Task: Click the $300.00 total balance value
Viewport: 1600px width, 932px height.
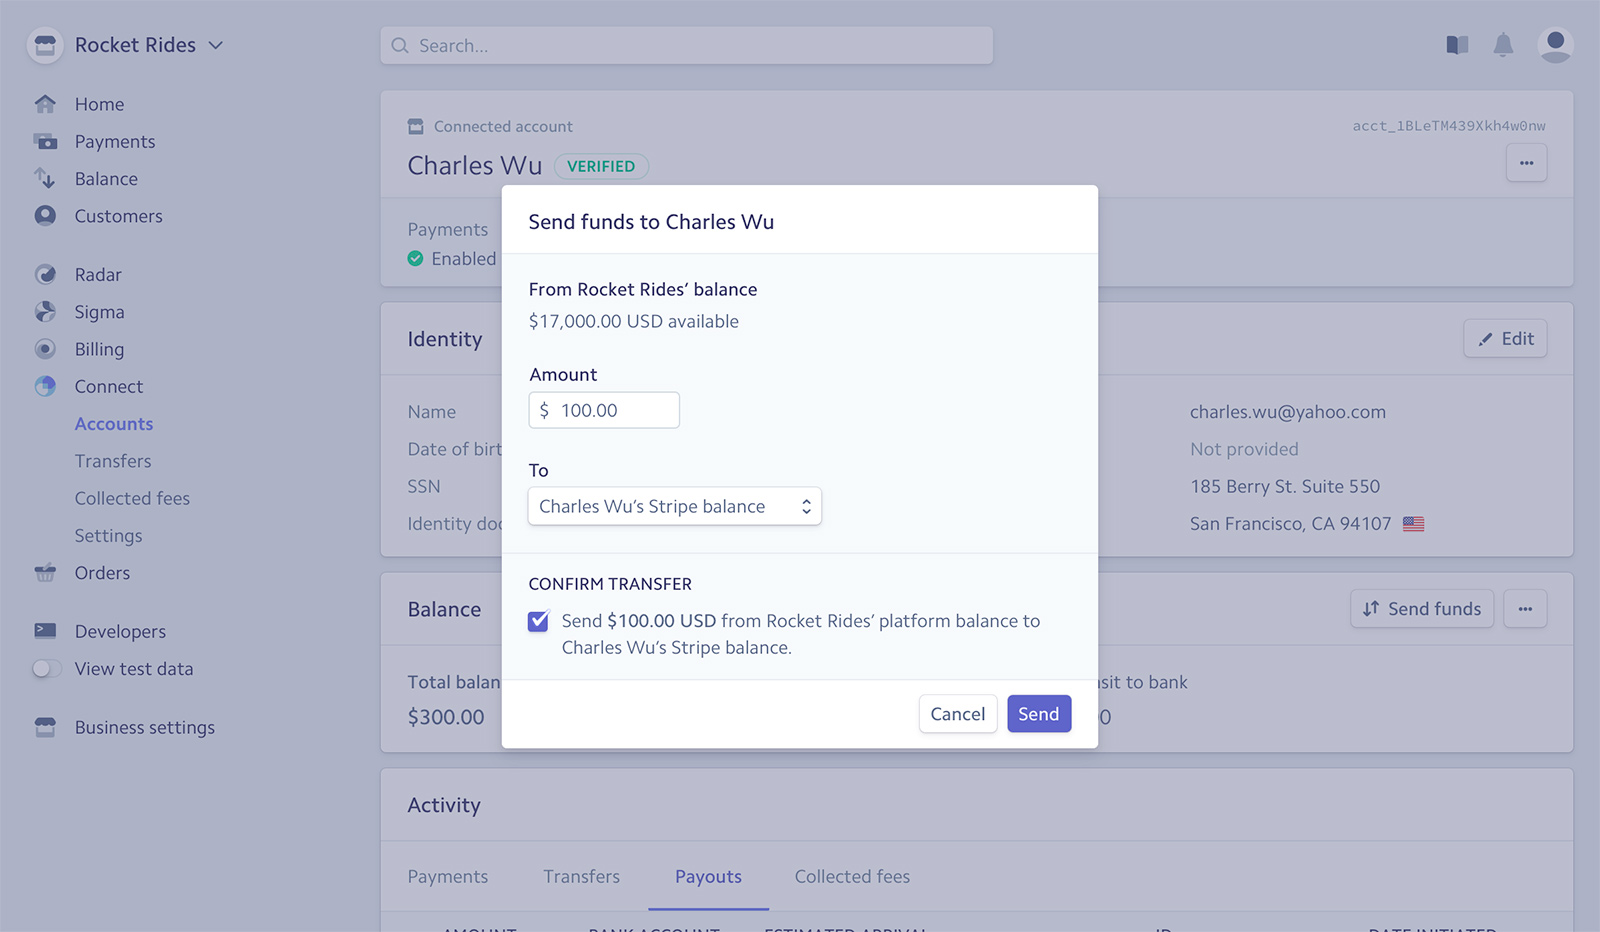Action: [x=446, y=717]
